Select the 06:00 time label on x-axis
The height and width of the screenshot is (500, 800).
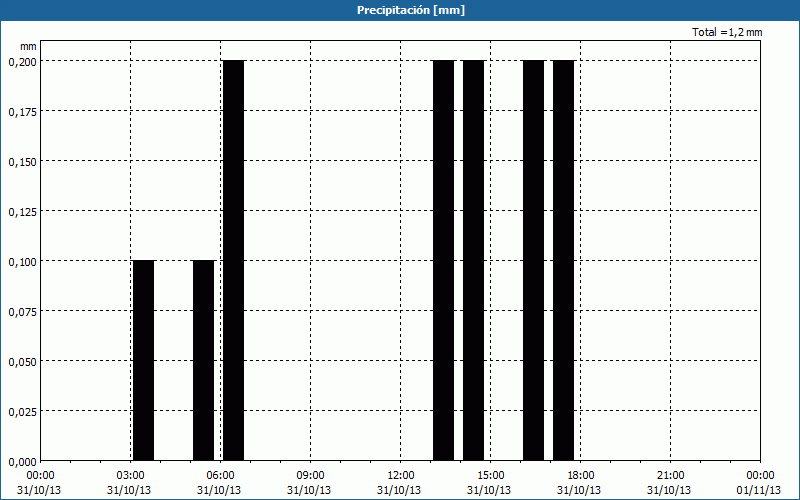[x=220, y=475]
